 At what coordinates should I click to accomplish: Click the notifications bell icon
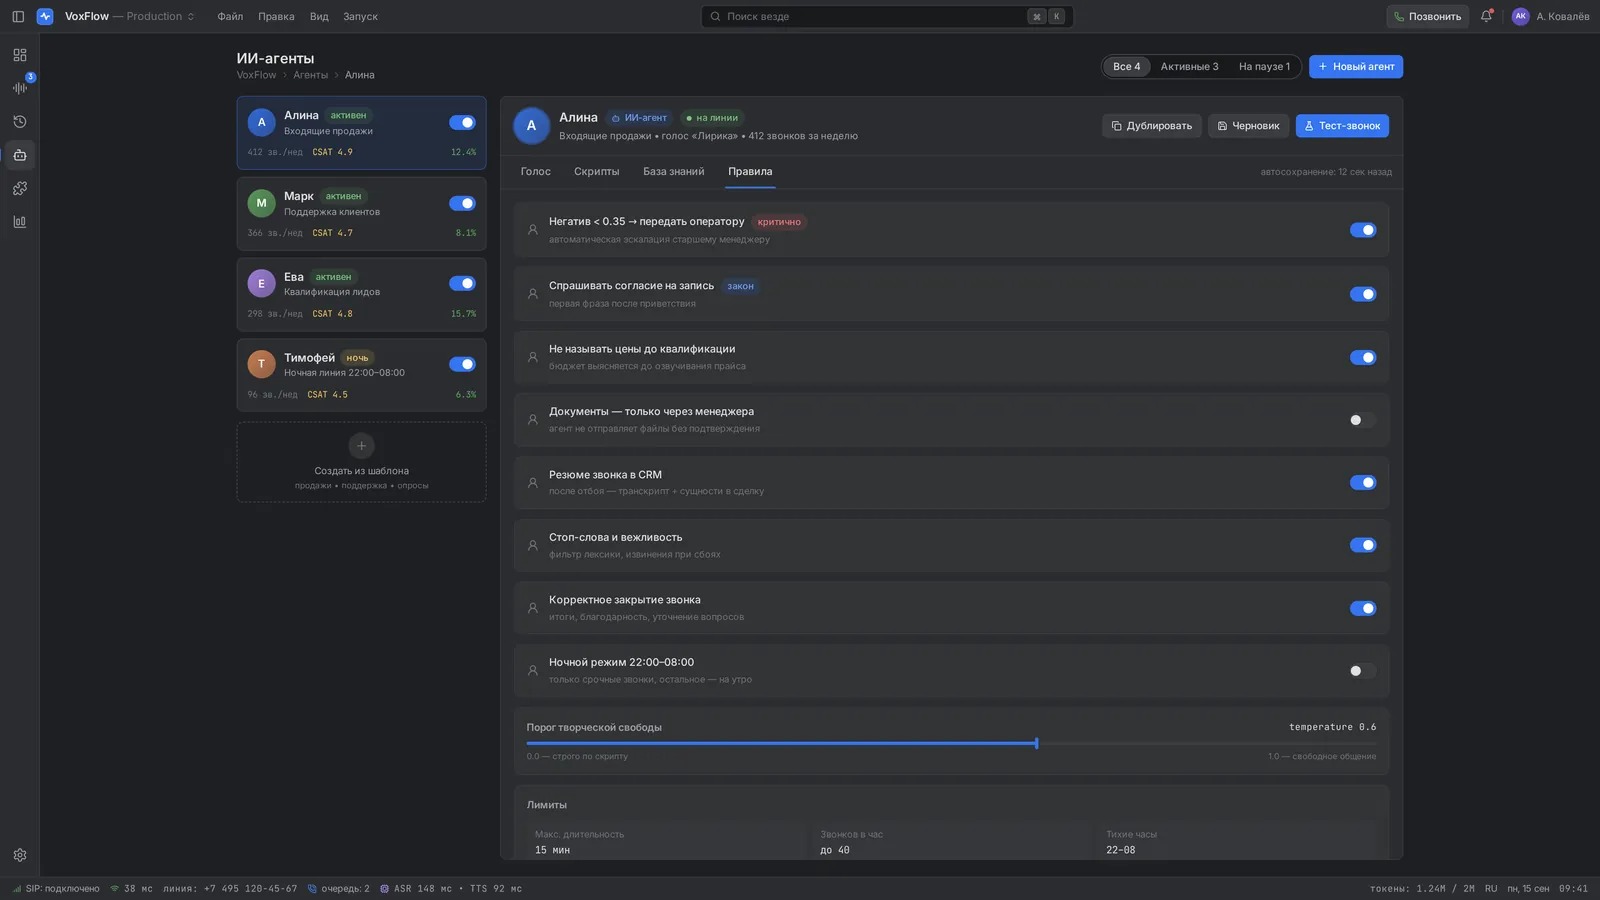tap(1486, 16)
